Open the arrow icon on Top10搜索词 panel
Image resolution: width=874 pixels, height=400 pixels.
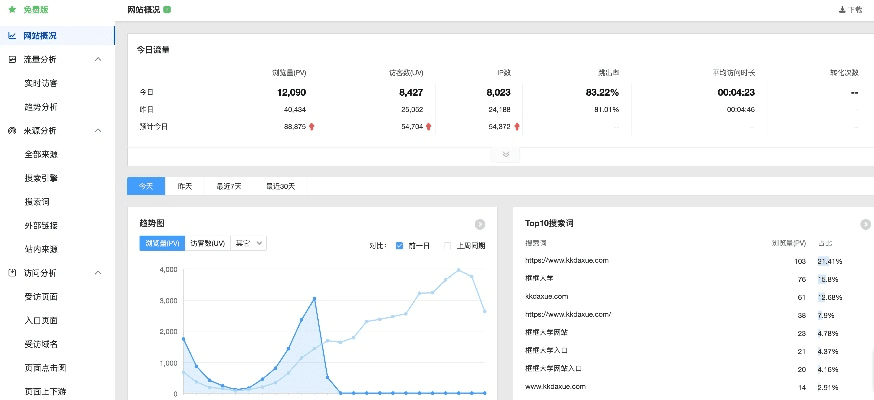[864, 224]
